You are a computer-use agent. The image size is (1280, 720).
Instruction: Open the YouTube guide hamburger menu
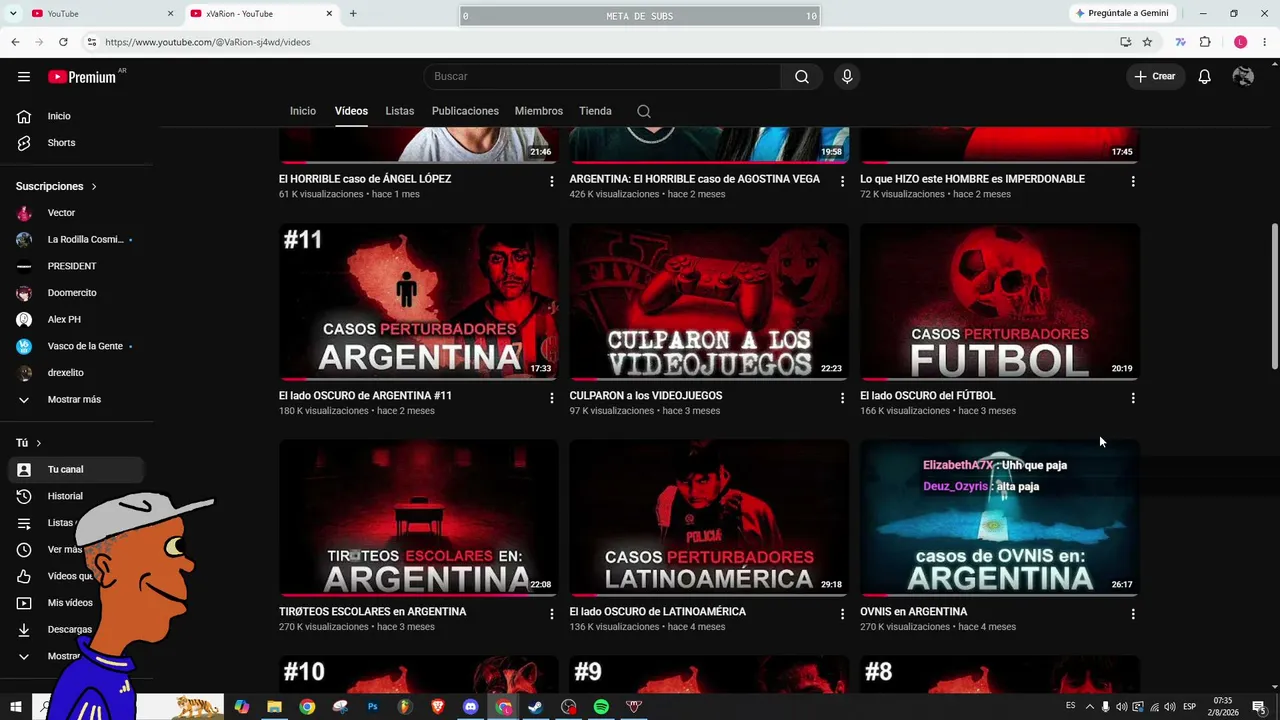(24, 77)
